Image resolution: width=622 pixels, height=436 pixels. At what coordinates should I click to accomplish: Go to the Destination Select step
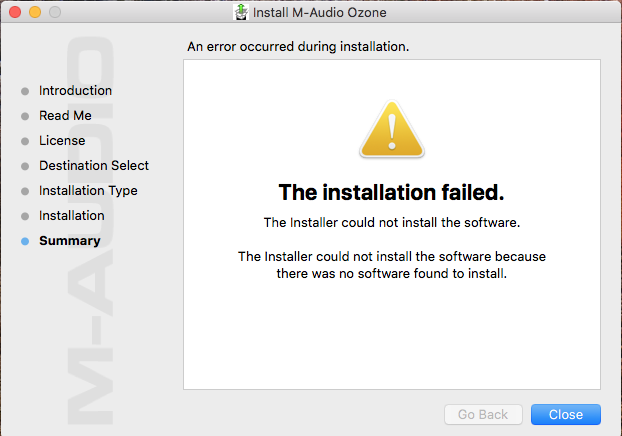[94, 165]
